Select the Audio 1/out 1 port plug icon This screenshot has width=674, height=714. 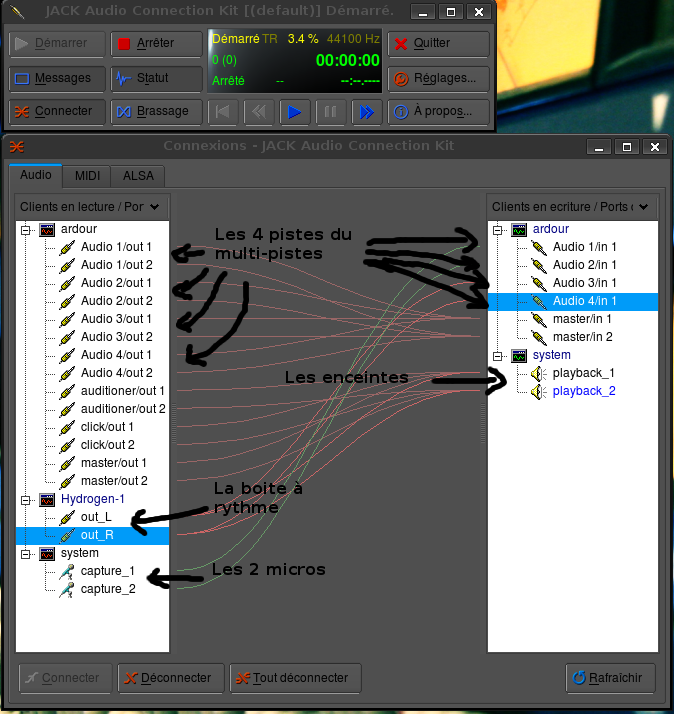click(67, 248)
